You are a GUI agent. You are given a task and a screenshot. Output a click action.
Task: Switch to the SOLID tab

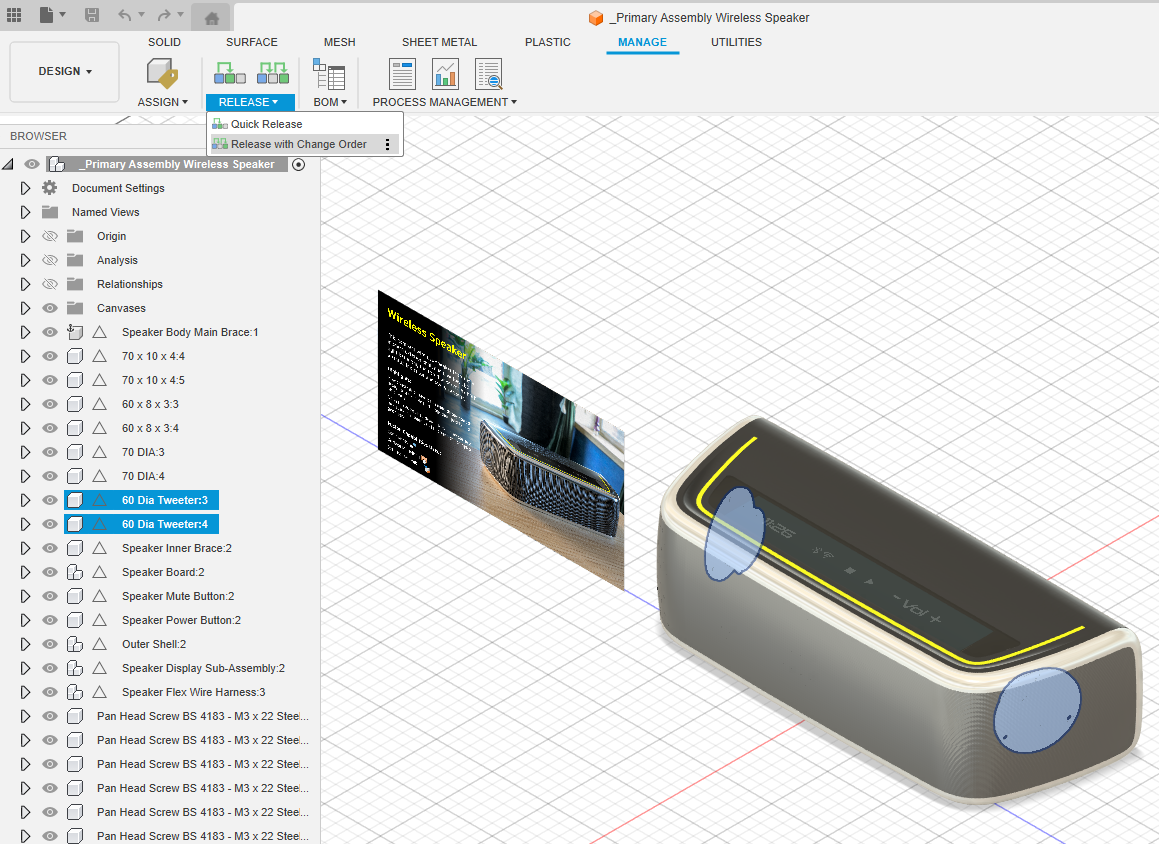(164, 42)
